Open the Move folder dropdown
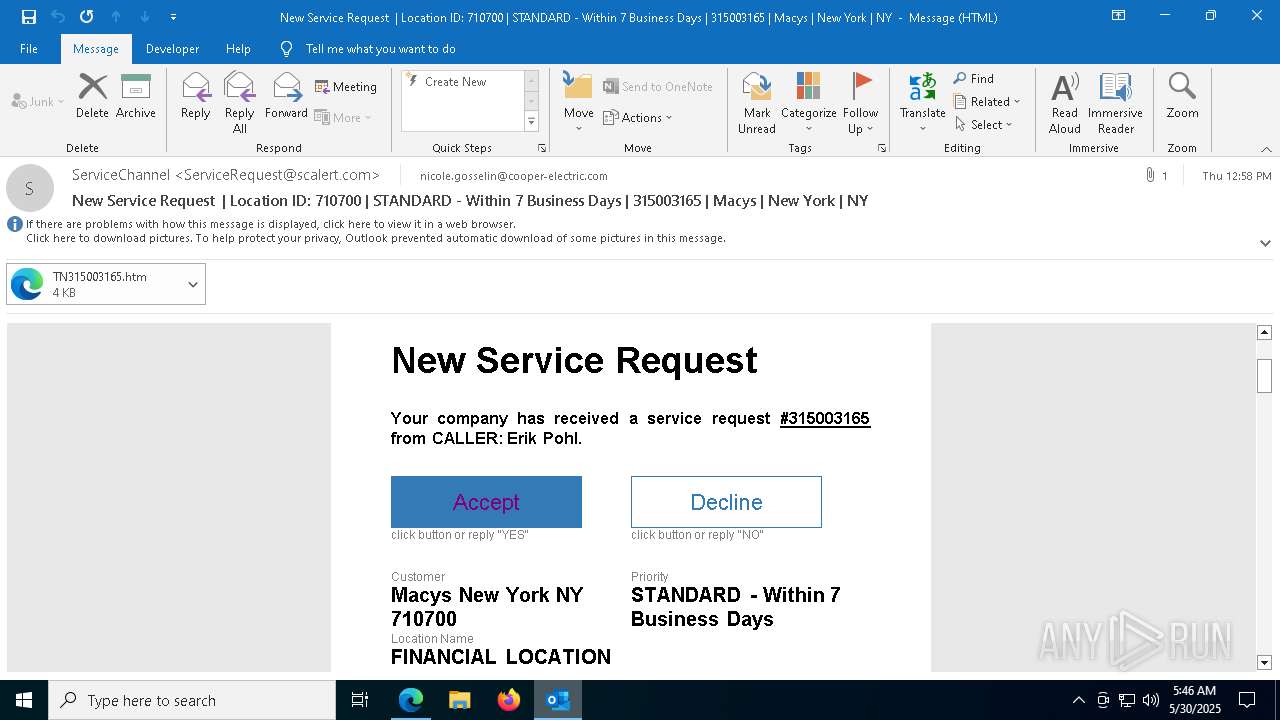This screenshot has width=1280, height=720. pos(579,103)
